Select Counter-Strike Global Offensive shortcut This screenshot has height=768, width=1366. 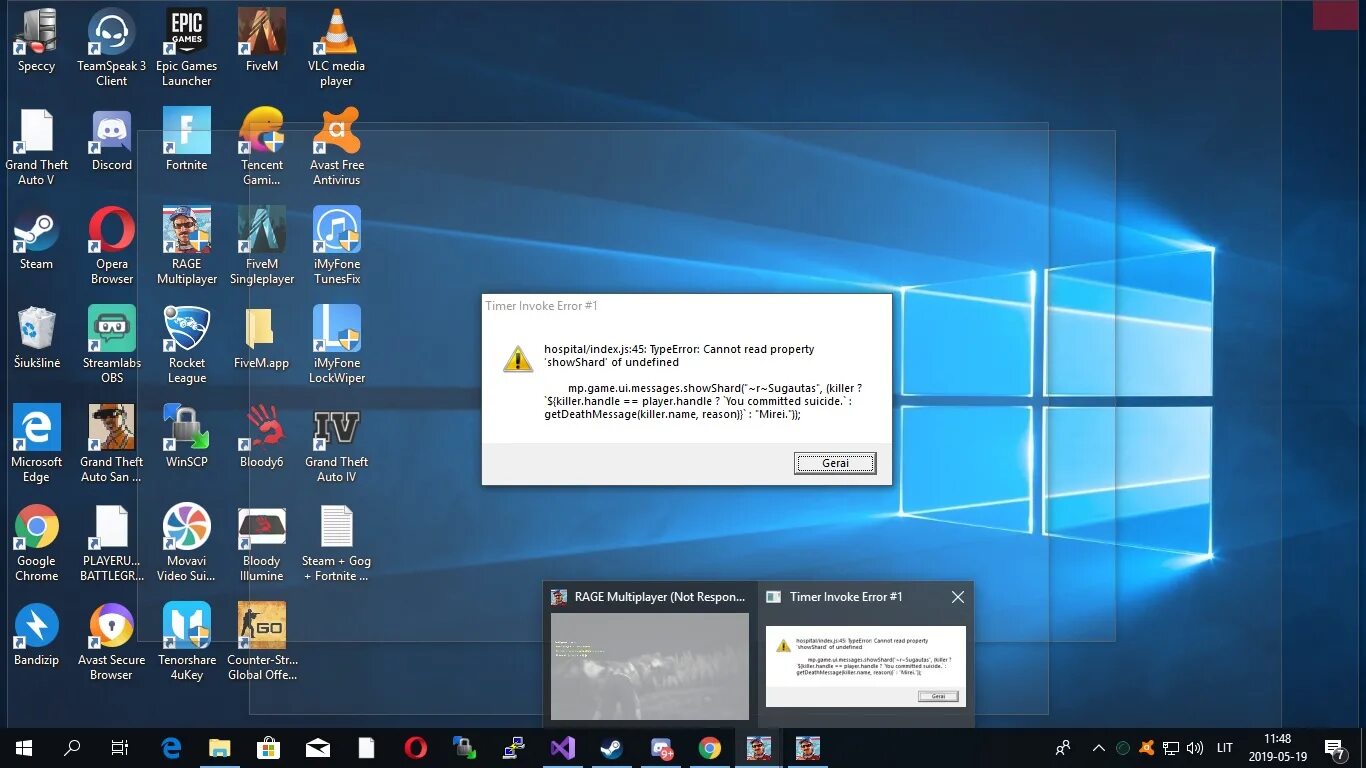pyautogui.click(x=262, y=641)
